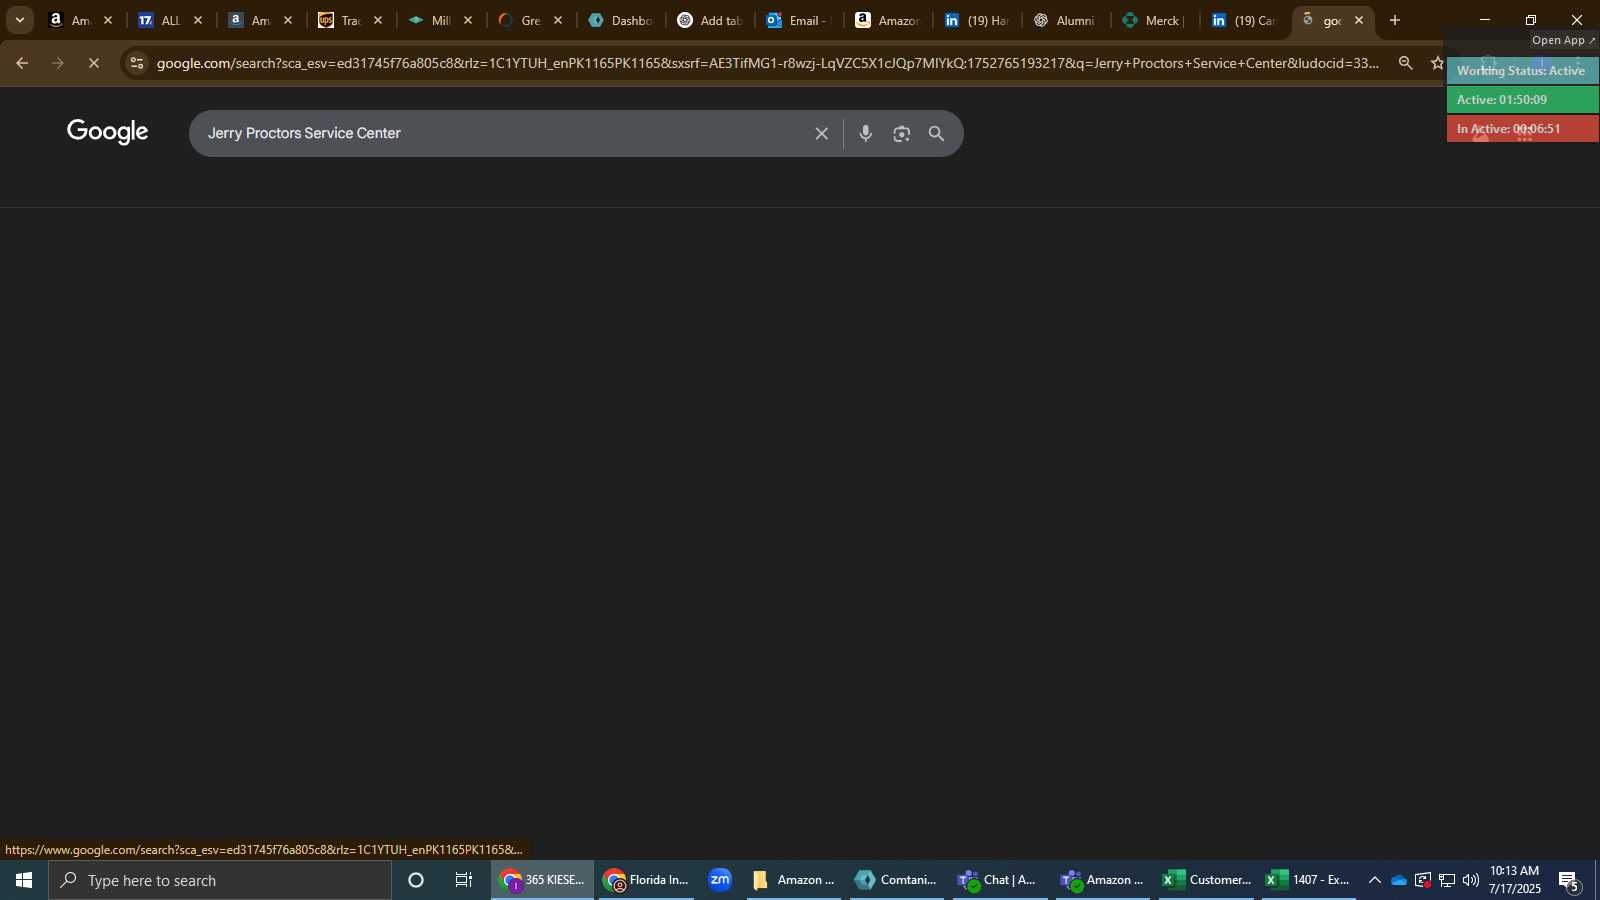
Task: Open the 1407 Excel workbook on taskbar
Action: (x=1309, y=880)
